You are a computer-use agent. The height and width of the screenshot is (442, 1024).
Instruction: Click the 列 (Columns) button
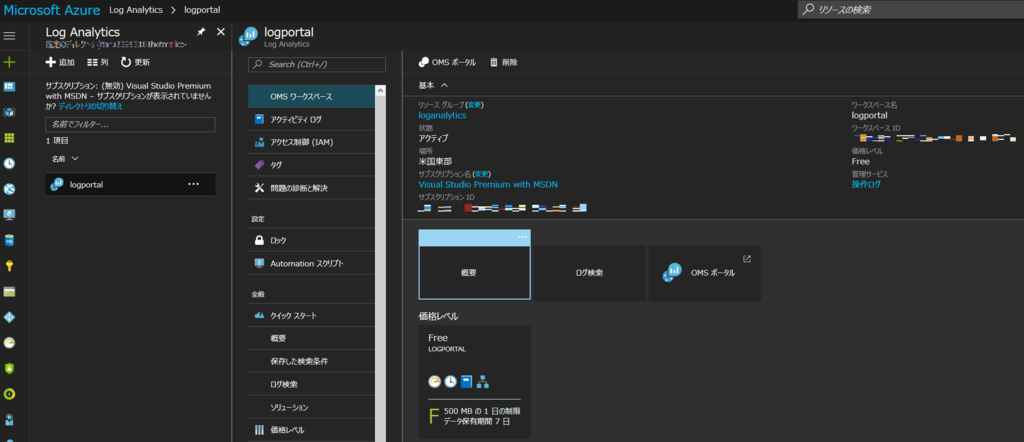click(x=97, y=63)
